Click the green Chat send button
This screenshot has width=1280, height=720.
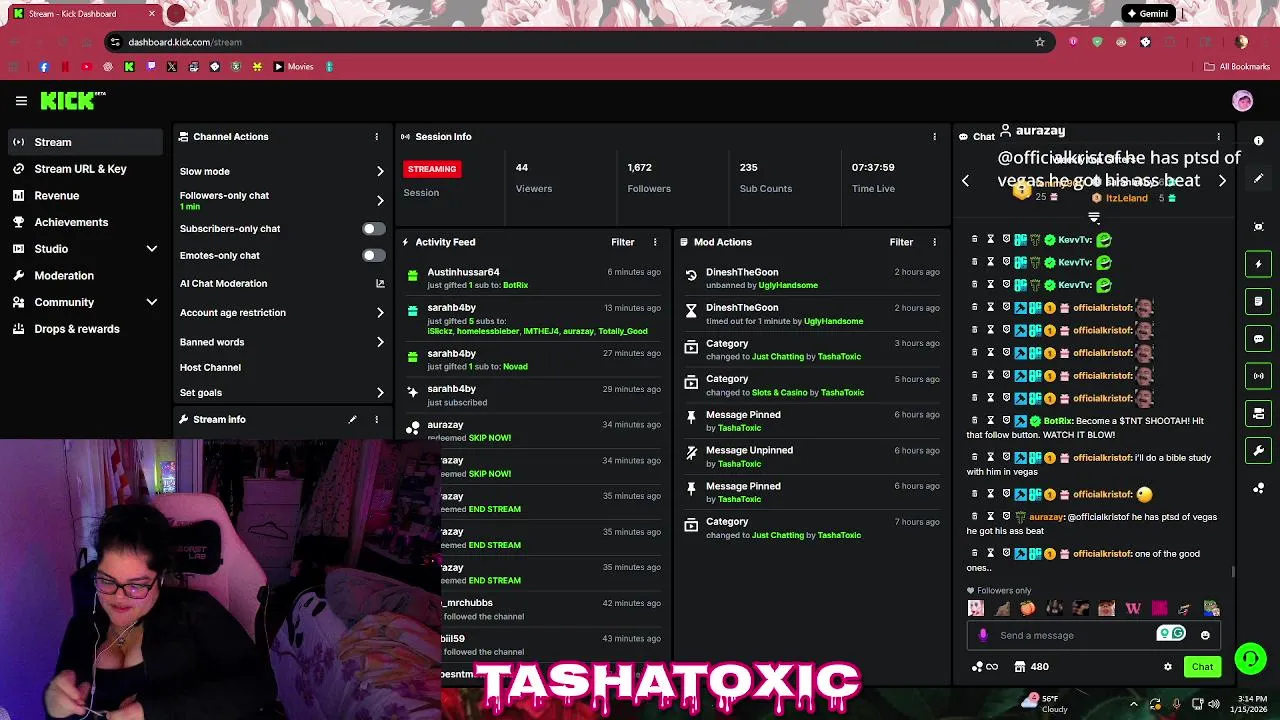[x=1202, y=667]
